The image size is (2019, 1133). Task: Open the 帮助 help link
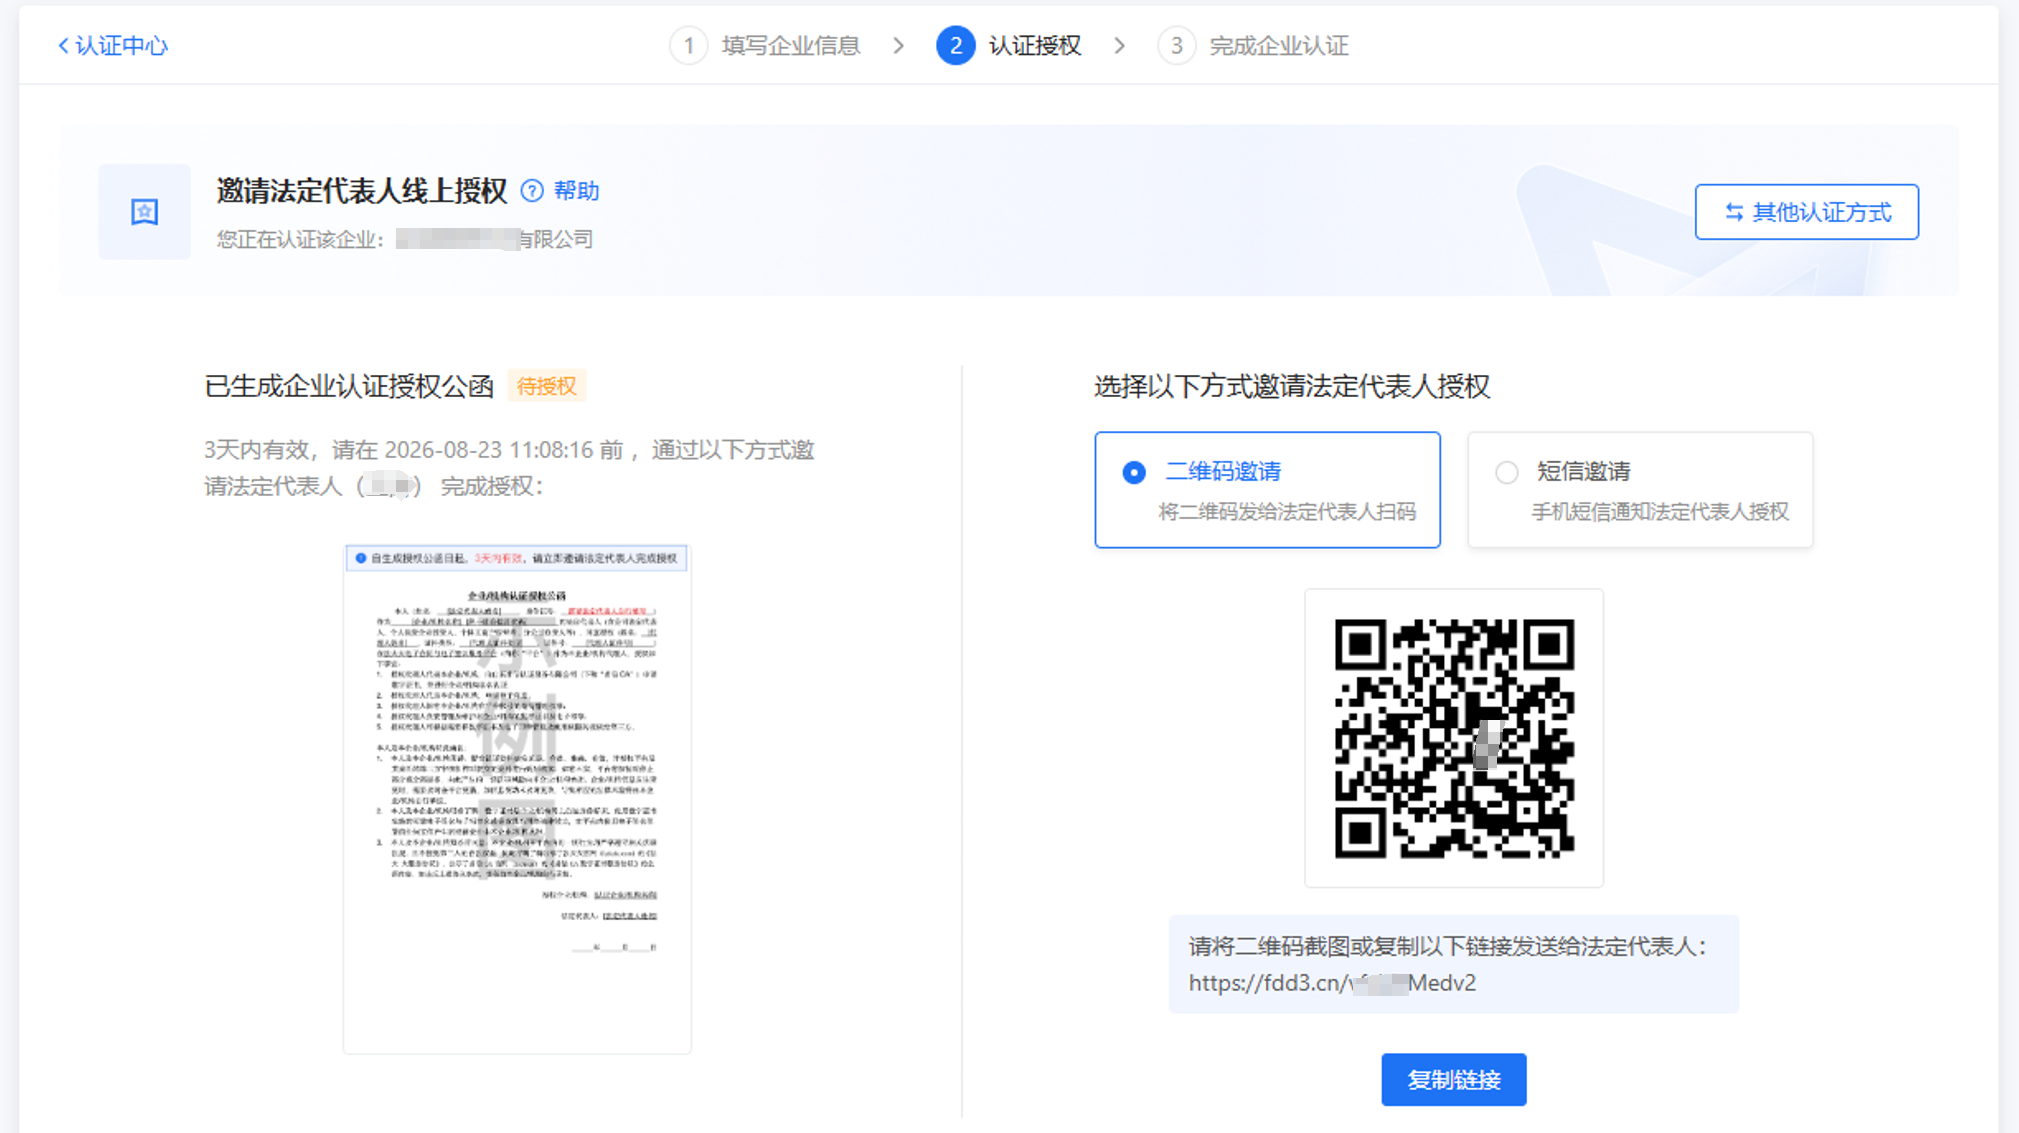(x=577, y=191)
